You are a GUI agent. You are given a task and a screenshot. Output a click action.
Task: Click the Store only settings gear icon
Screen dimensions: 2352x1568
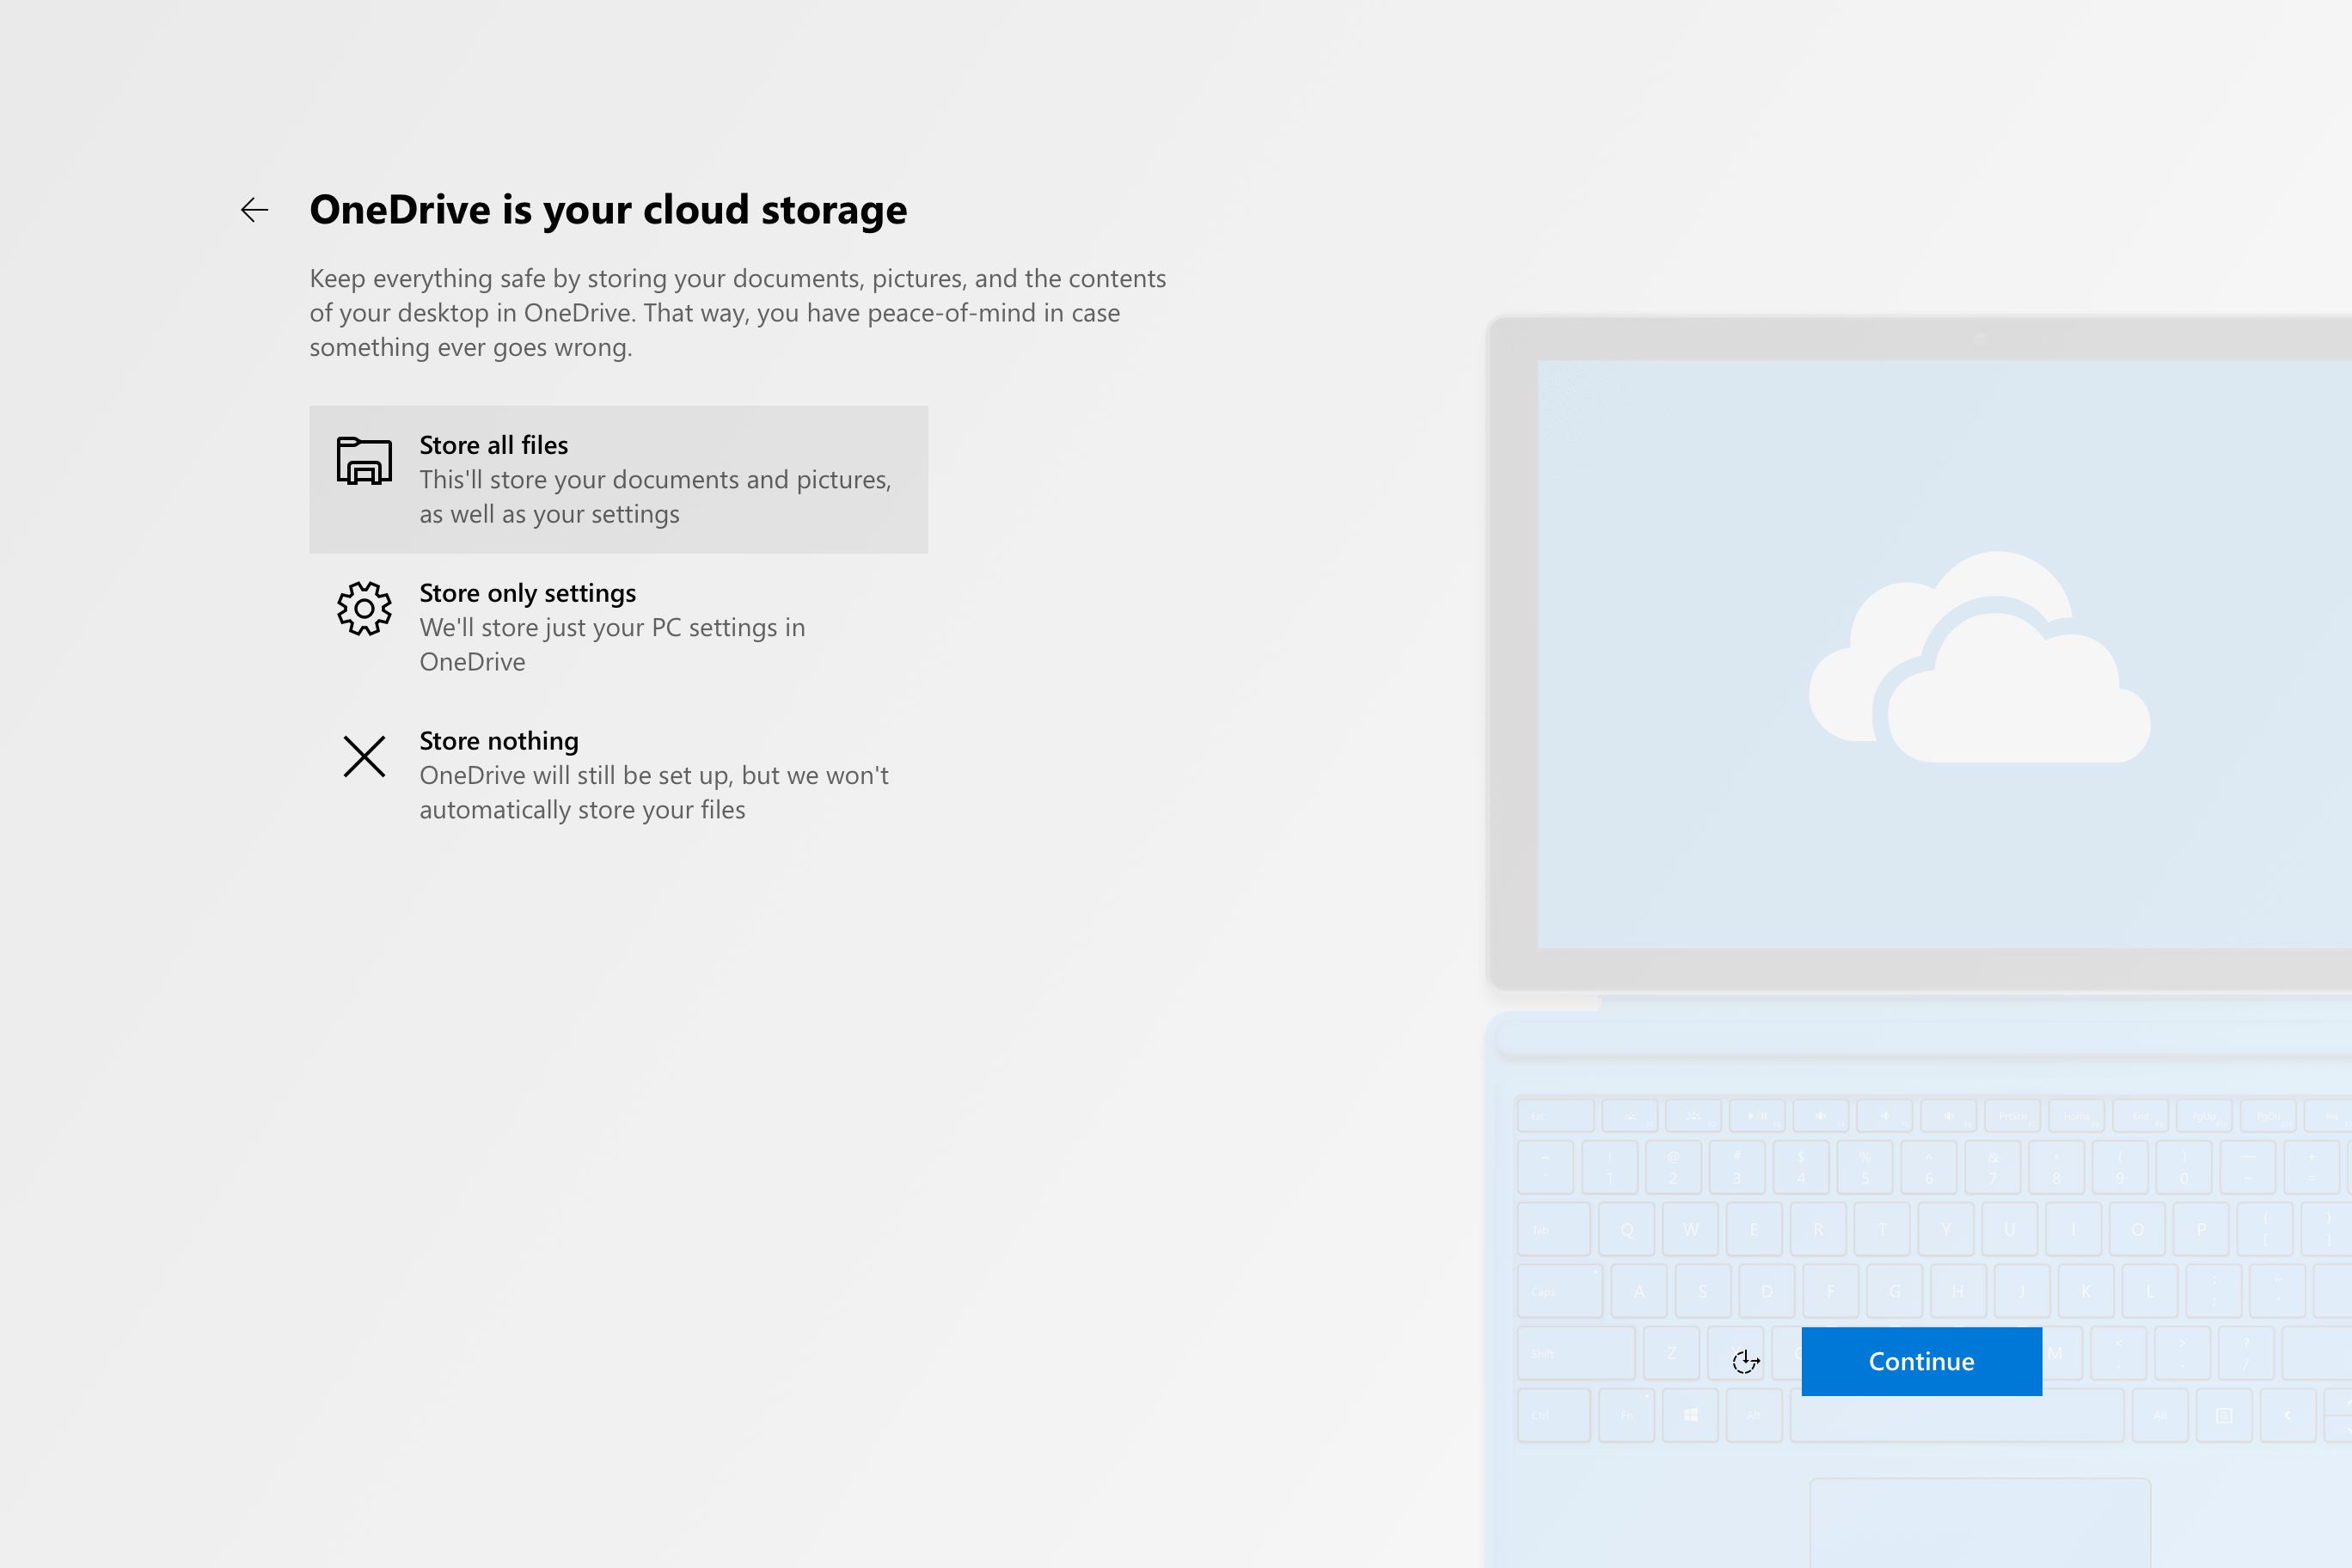pos(364,608)
